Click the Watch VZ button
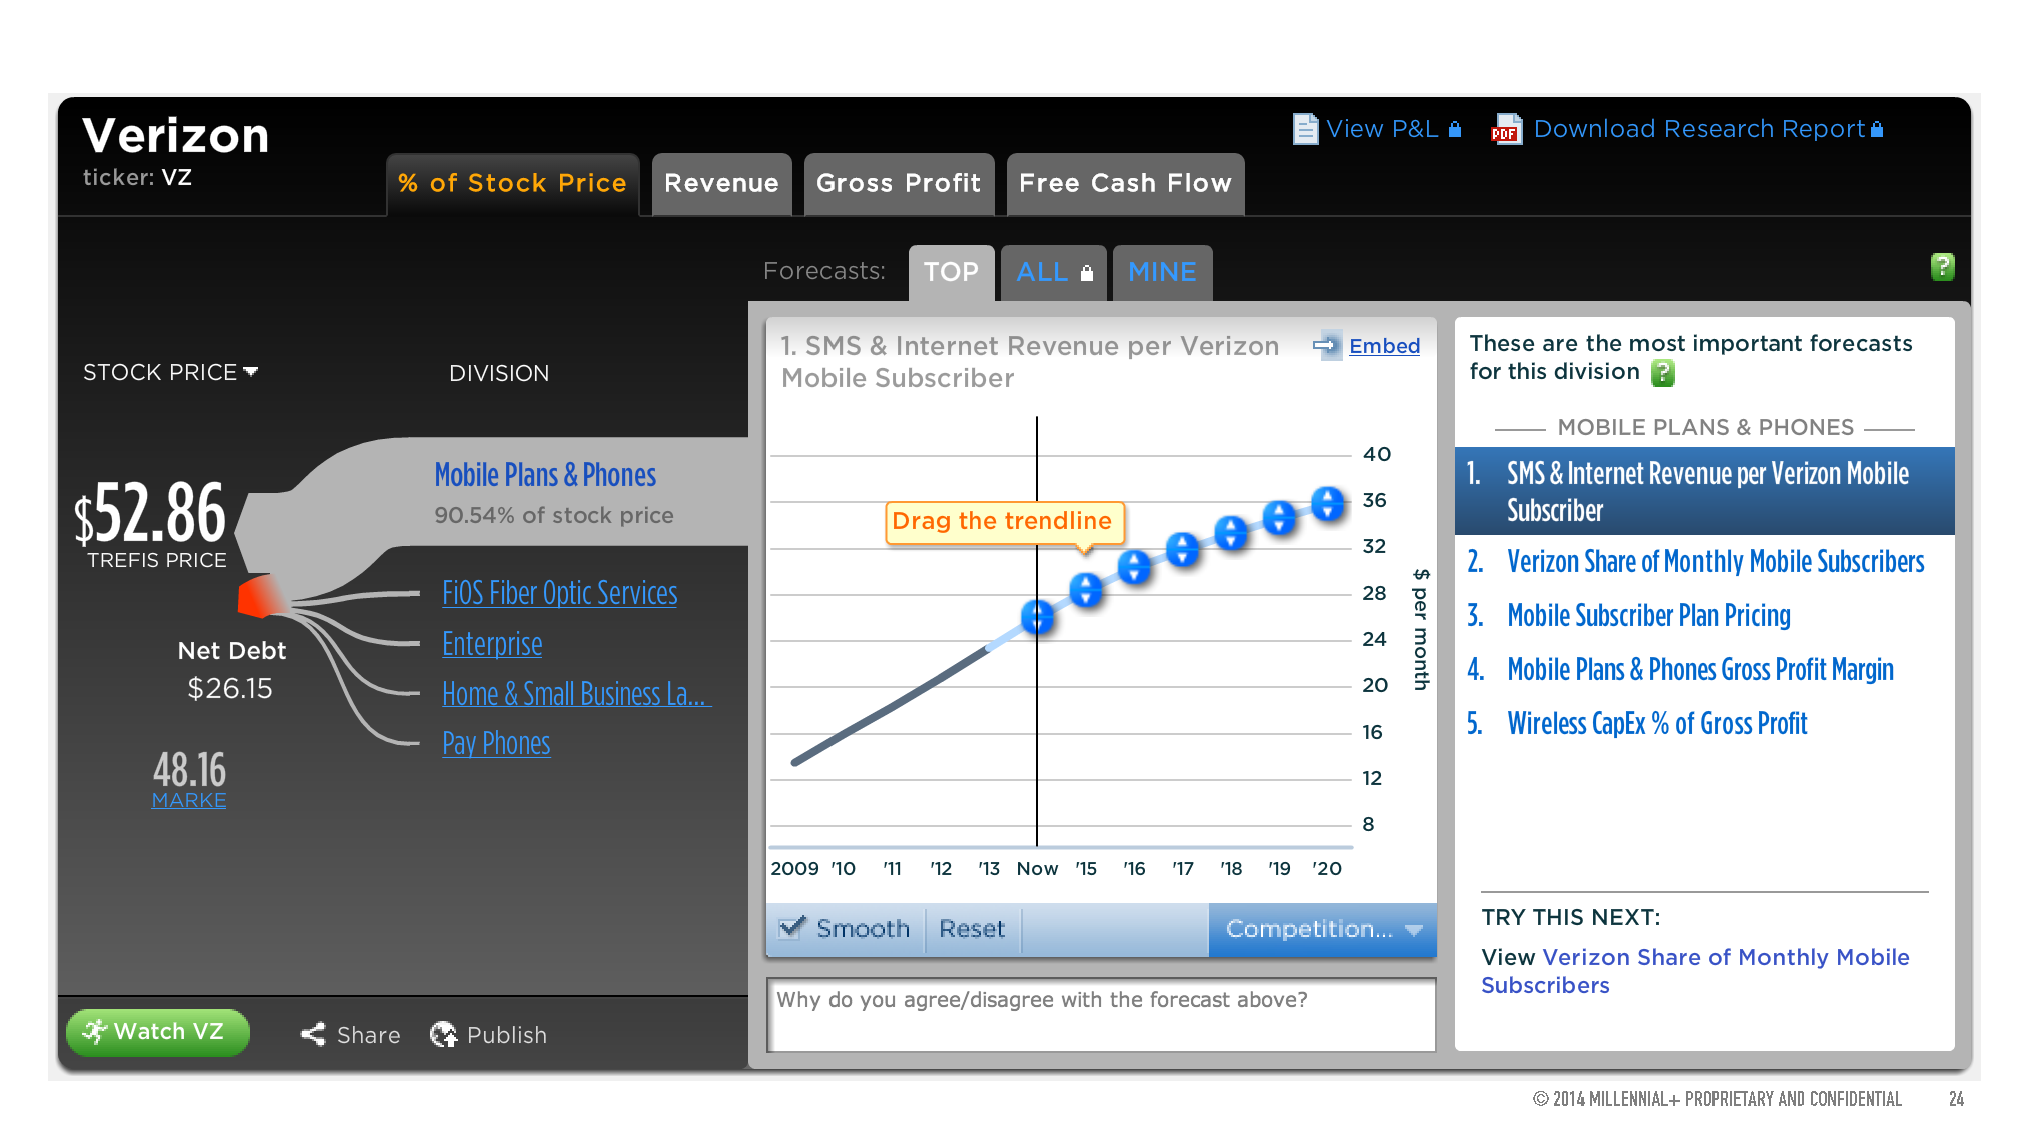The height and width of the screenshot is (1140, 2027). [x=157, y=1032]
